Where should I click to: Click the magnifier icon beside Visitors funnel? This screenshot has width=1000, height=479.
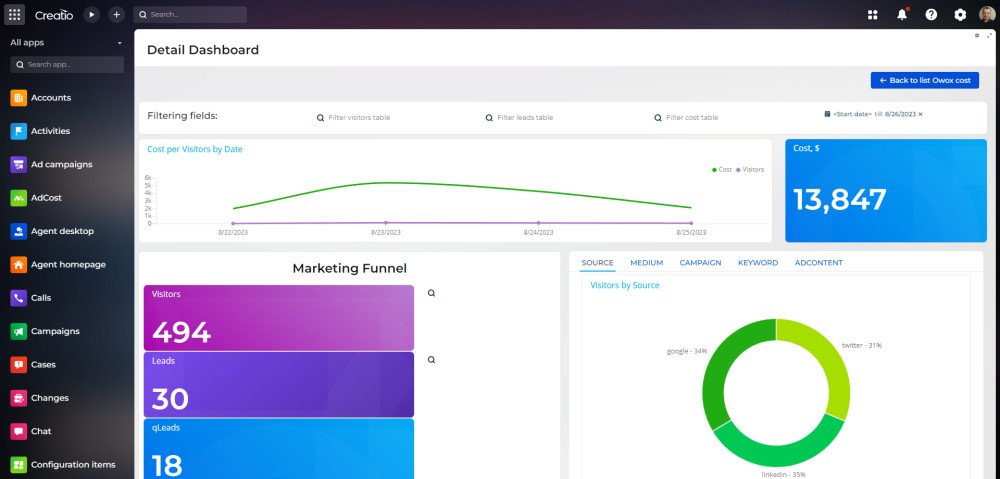431,293
